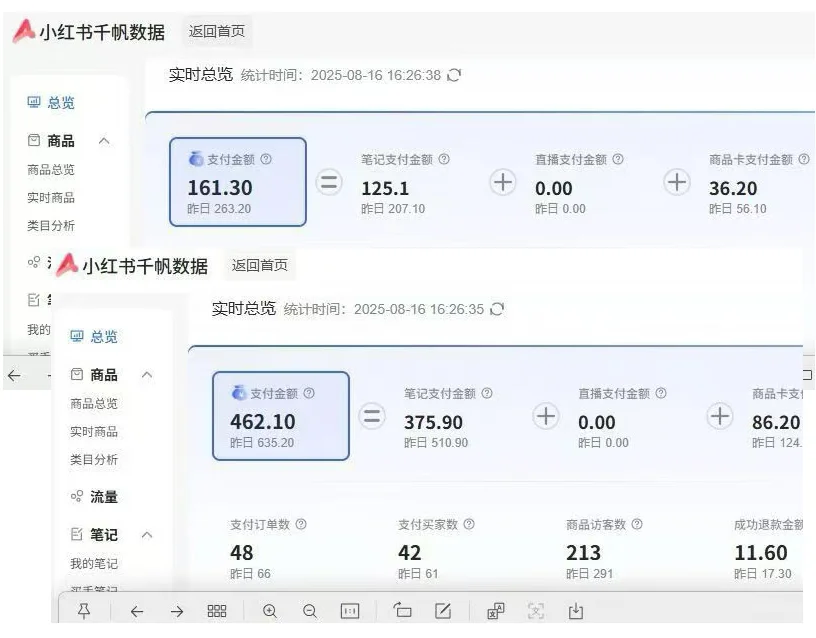Click help icon beside 直播支付金额 in back window
Screen dimensions: 816x638
click(618, 159)
